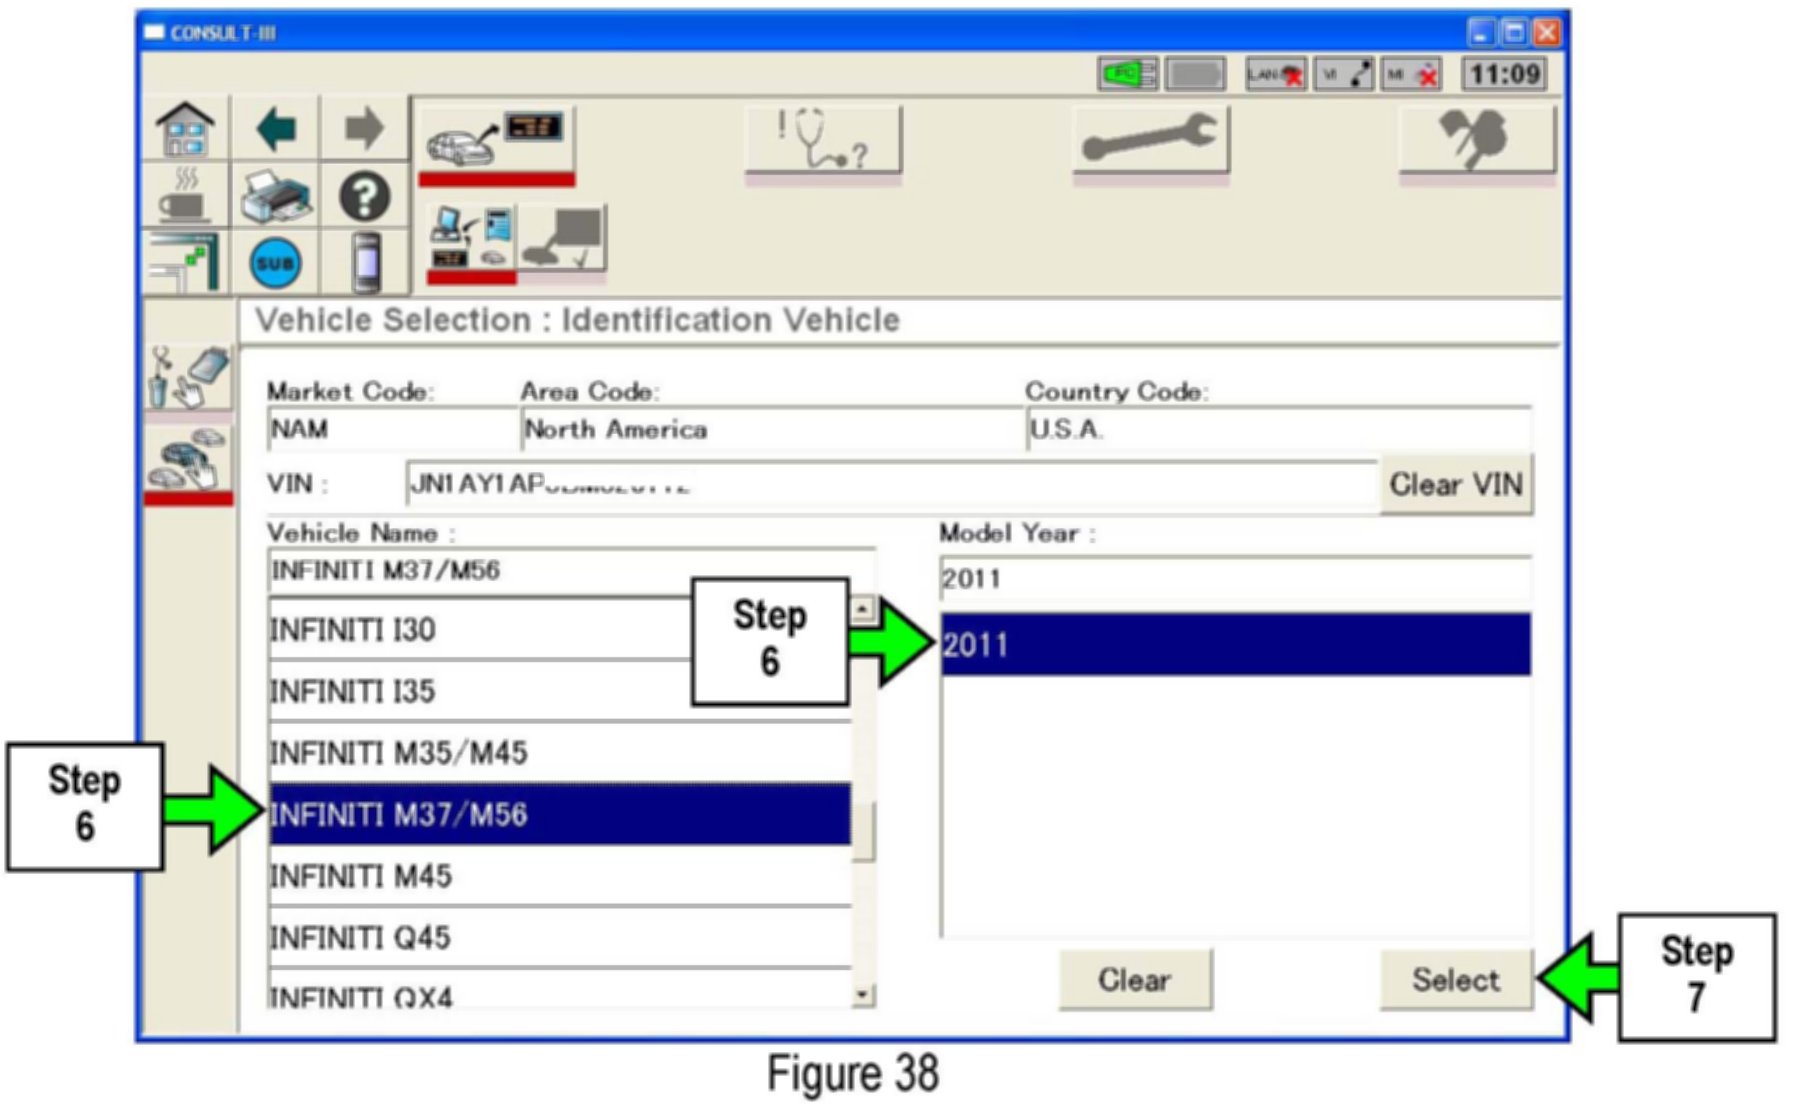Click vehicle list scrollbar up arrow
The width and height of the screenshot is (1795, 1117).
point(864,610)
